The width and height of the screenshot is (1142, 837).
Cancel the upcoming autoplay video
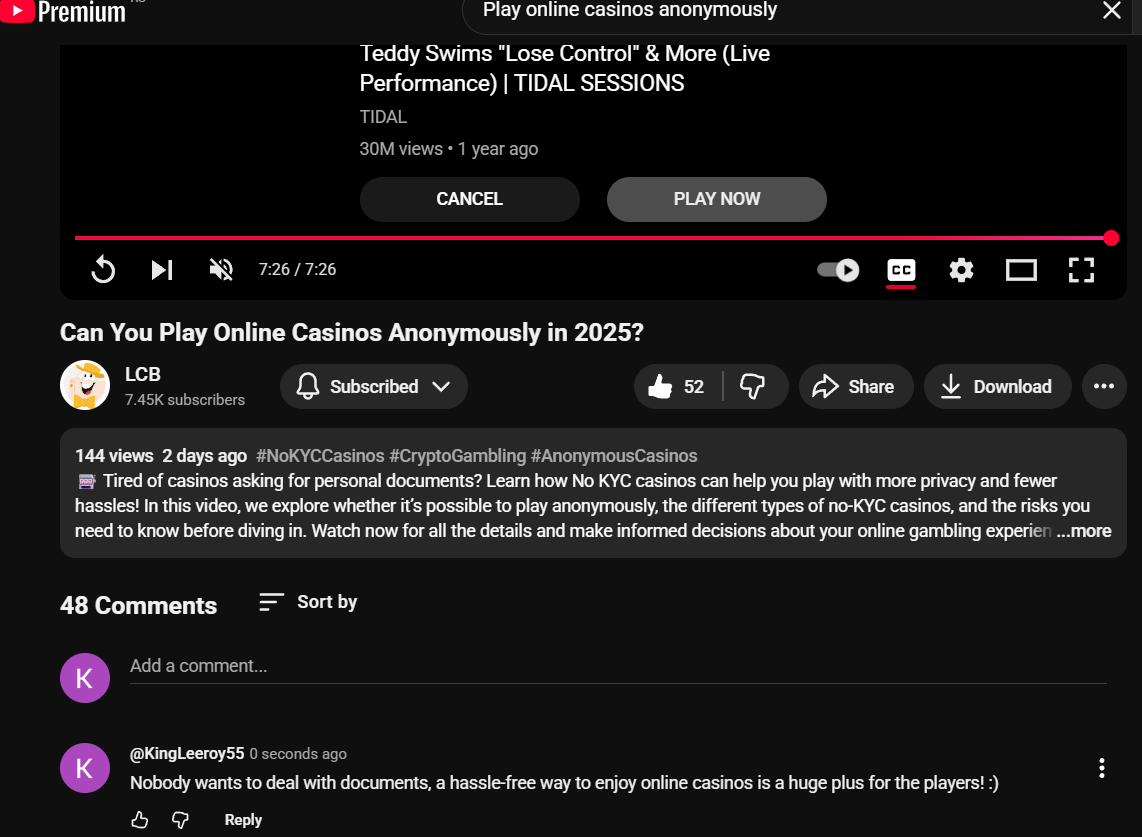point(469,199)
